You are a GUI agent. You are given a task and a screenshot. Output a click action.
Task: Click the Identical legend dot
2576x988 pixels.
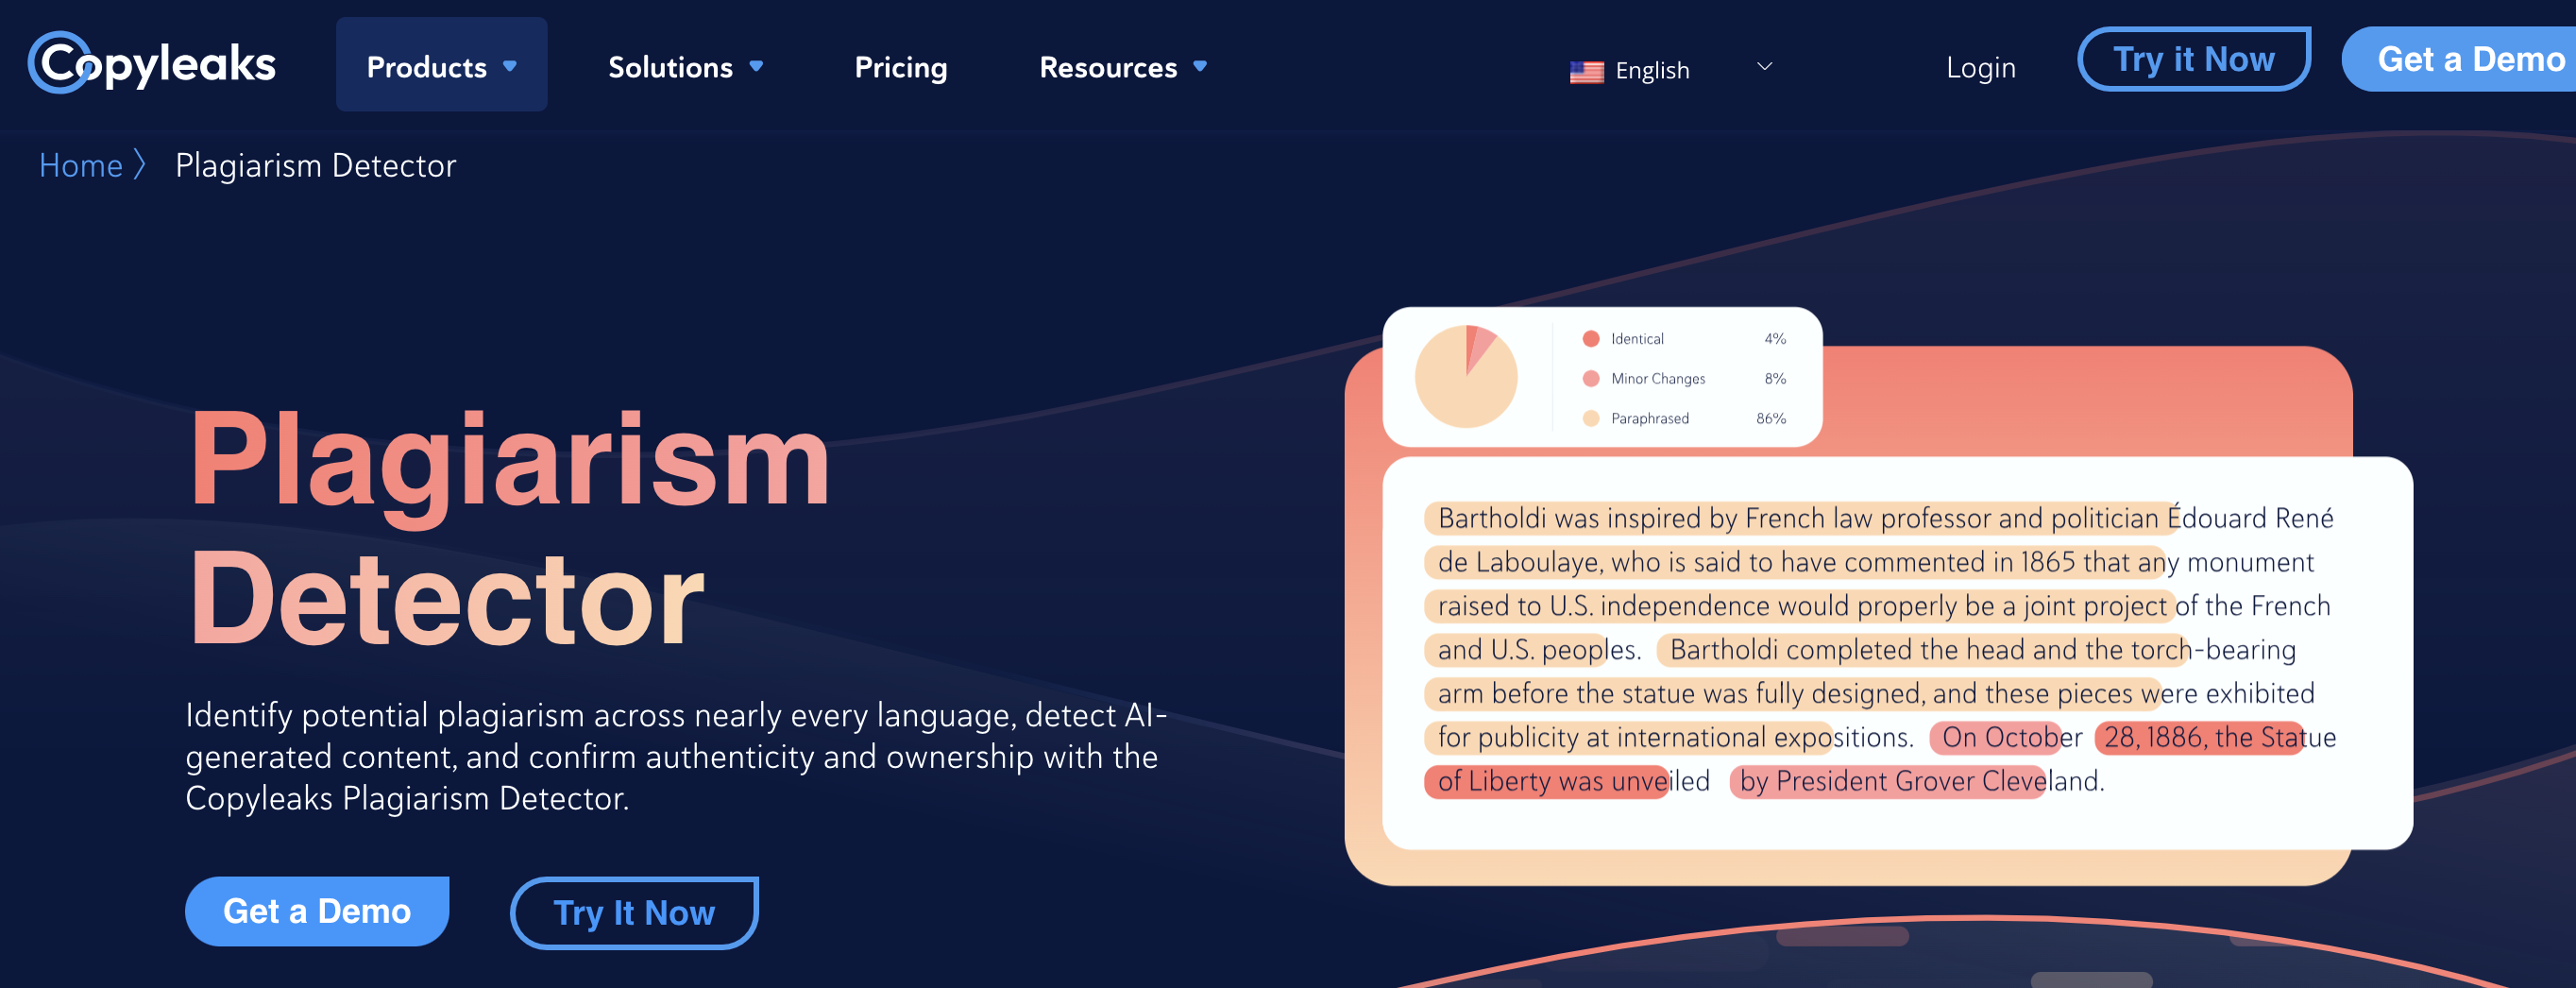(1591, 339)
